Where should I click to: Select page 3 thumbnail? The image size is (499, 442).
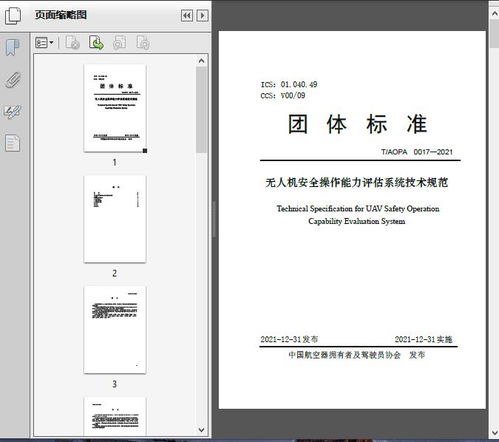coord(115,330)
